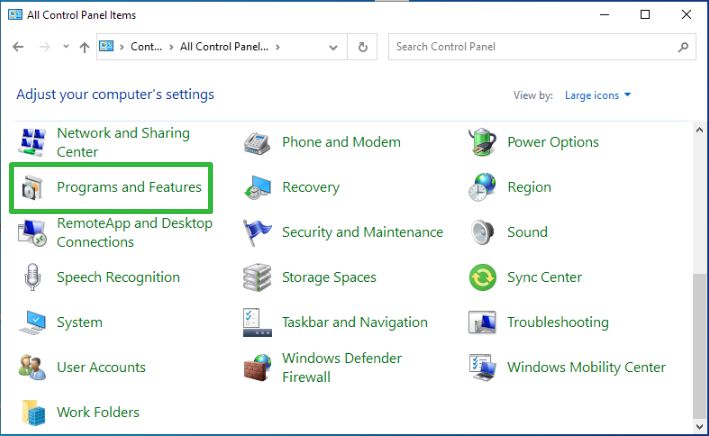Click the Region globe clock icon
Viewport: 709px width, 436px height.
(482, 187)
